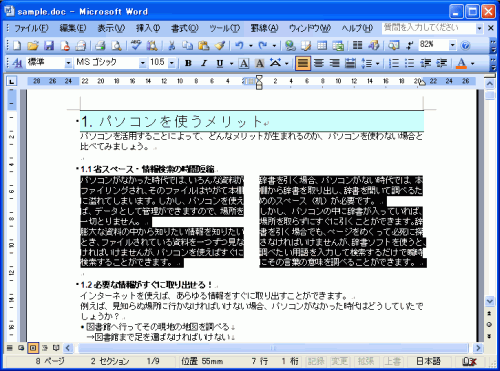Click the Print icon

click(100, 45)
